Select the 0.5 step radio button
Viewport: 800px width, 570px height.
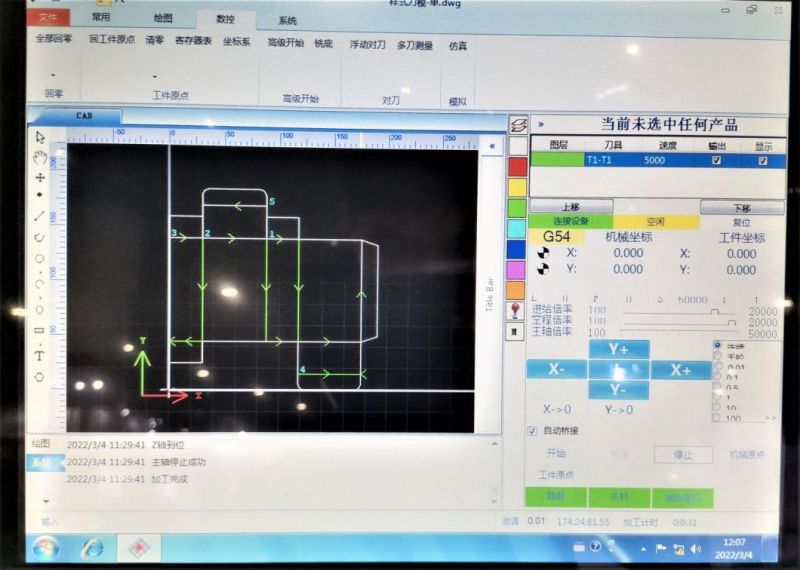[717, 387]
